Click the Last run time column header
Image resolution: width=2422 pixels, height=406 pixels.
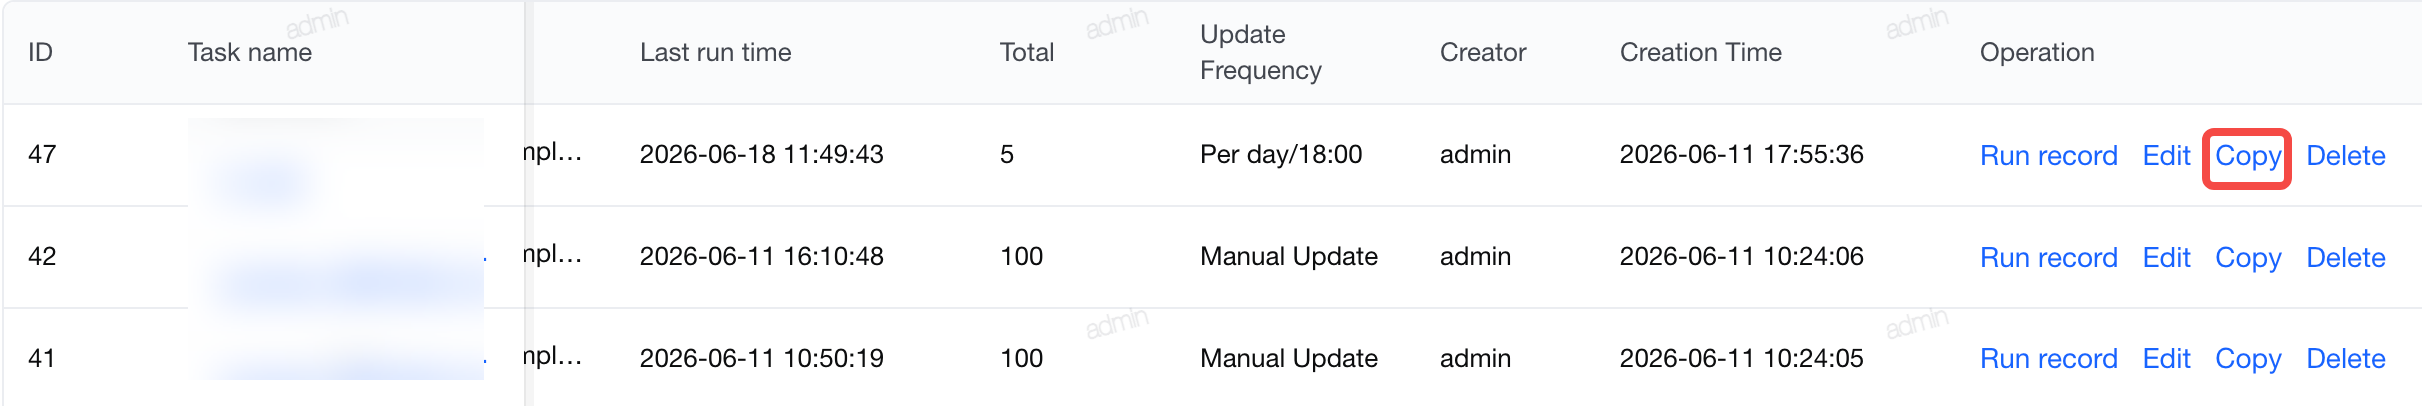click(x=715, y=52)
